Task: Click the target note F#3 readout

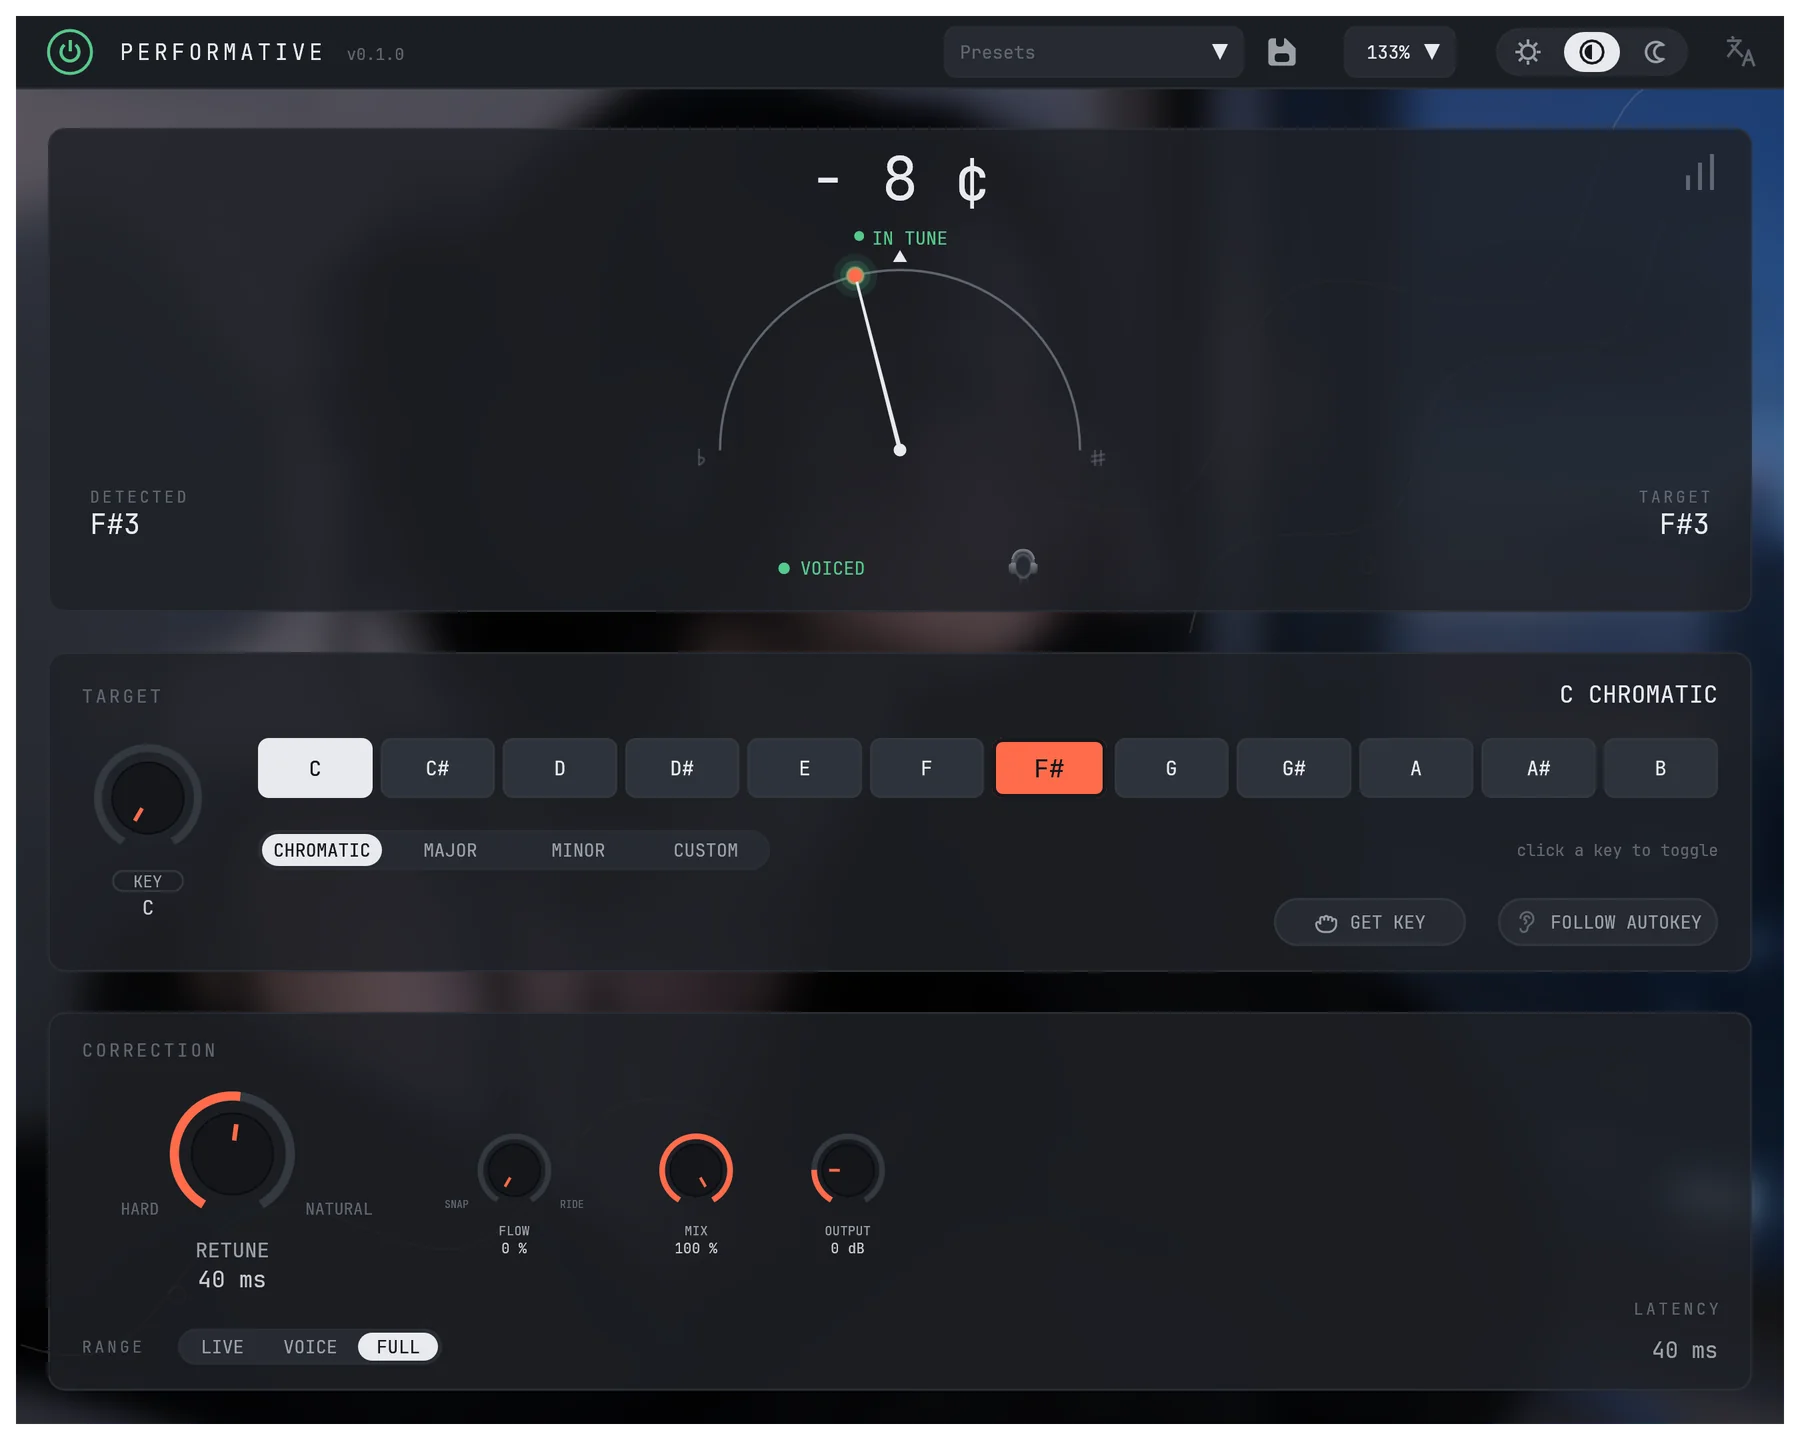Action: pyautogui.click(x=1684, y=524)
